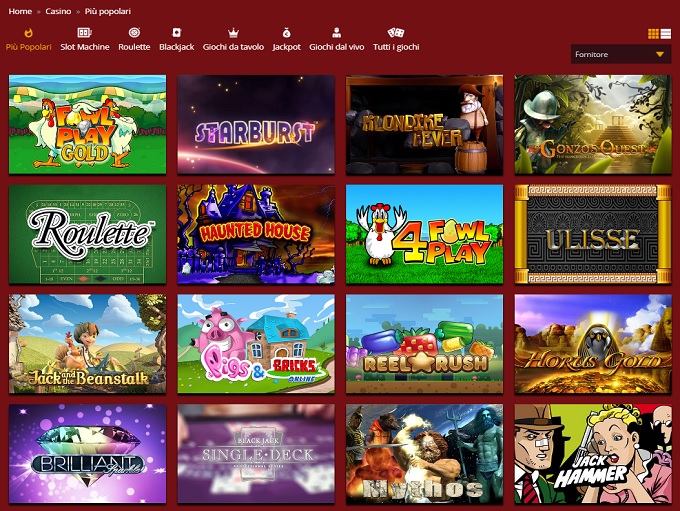Select the Reel Rush game tile
The width and height of the screenshot is (680, 511).
coord(425,344)
